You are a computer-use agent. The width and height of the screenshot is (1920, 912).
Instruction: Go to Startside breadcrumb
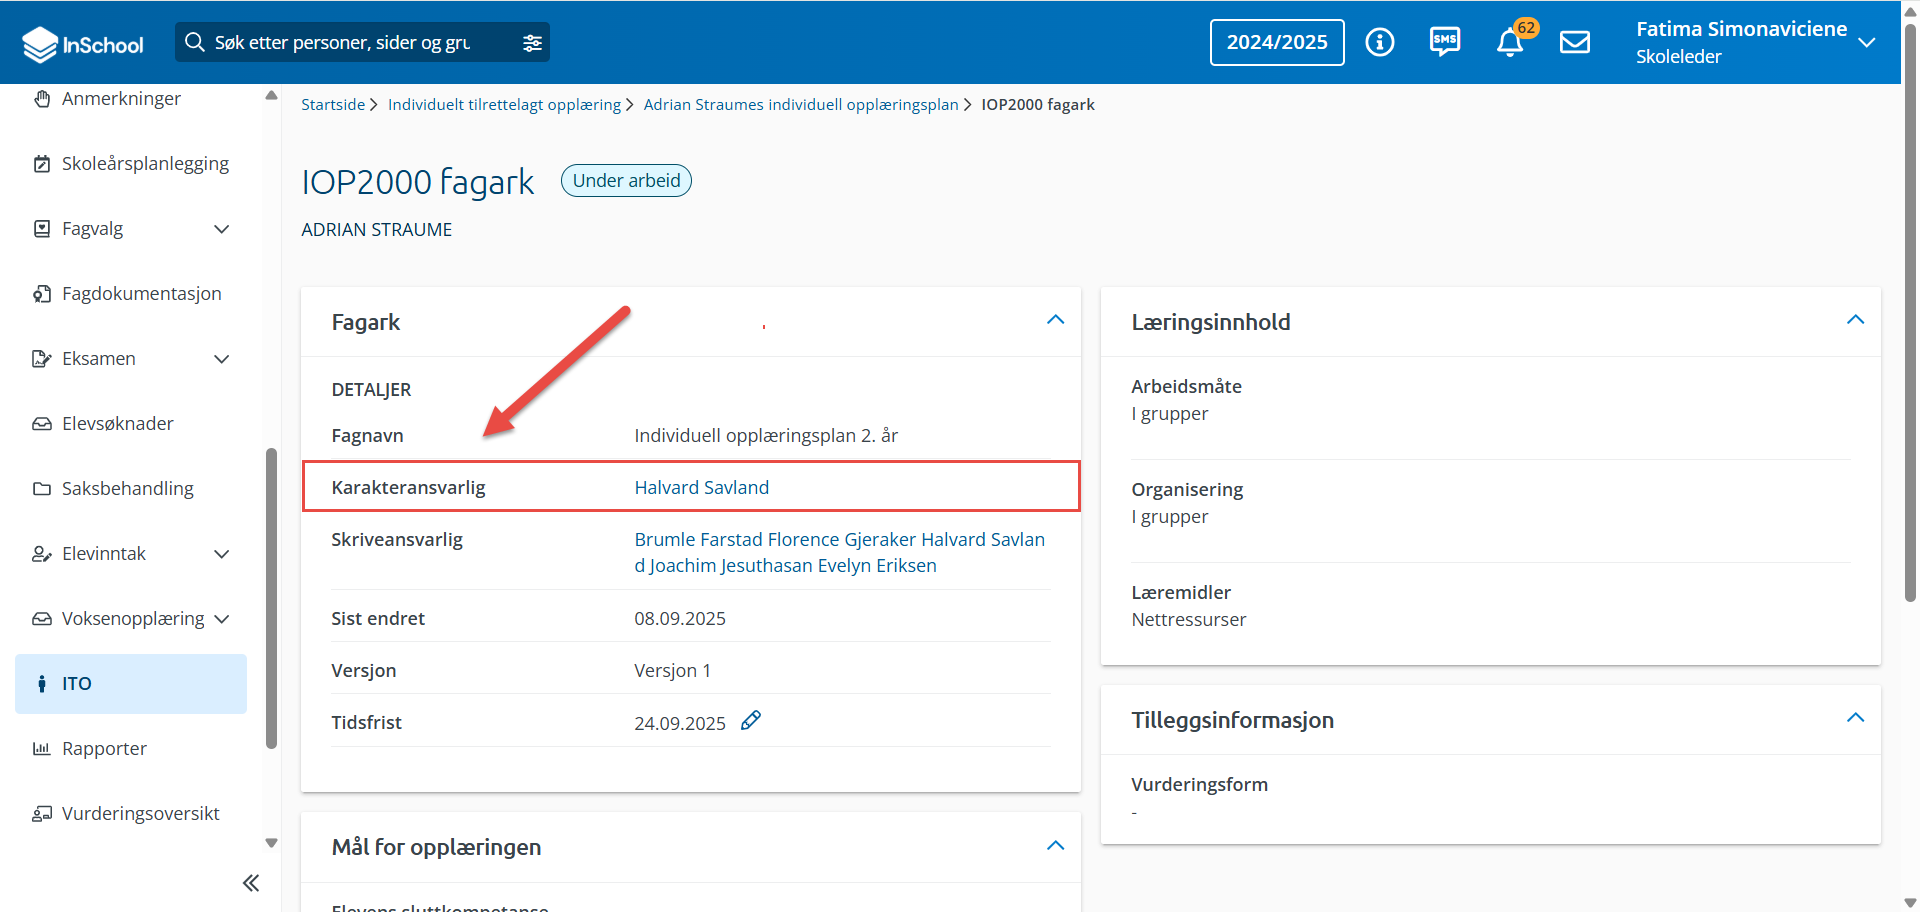click(x=333, y=104)
